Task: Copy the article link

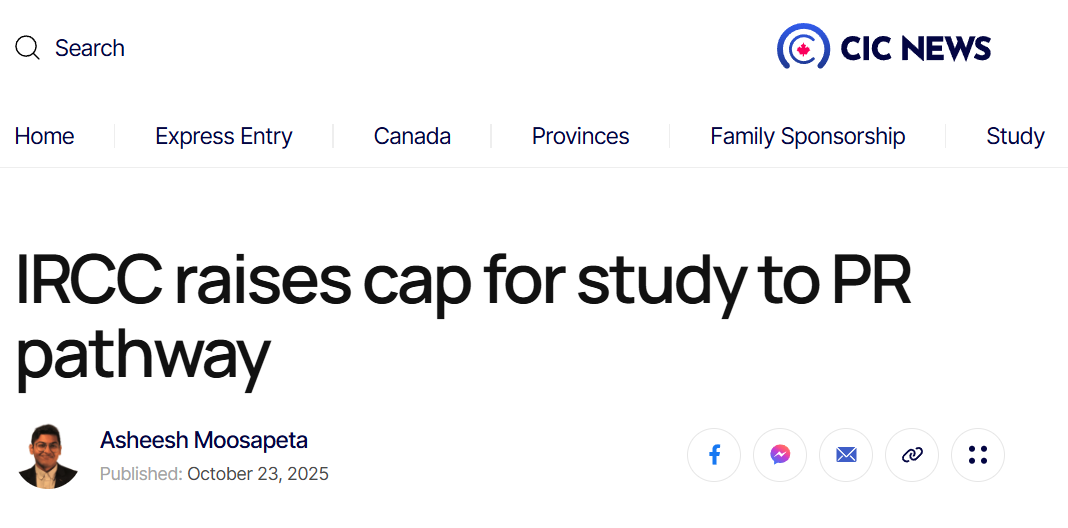Action: [912, 455]
